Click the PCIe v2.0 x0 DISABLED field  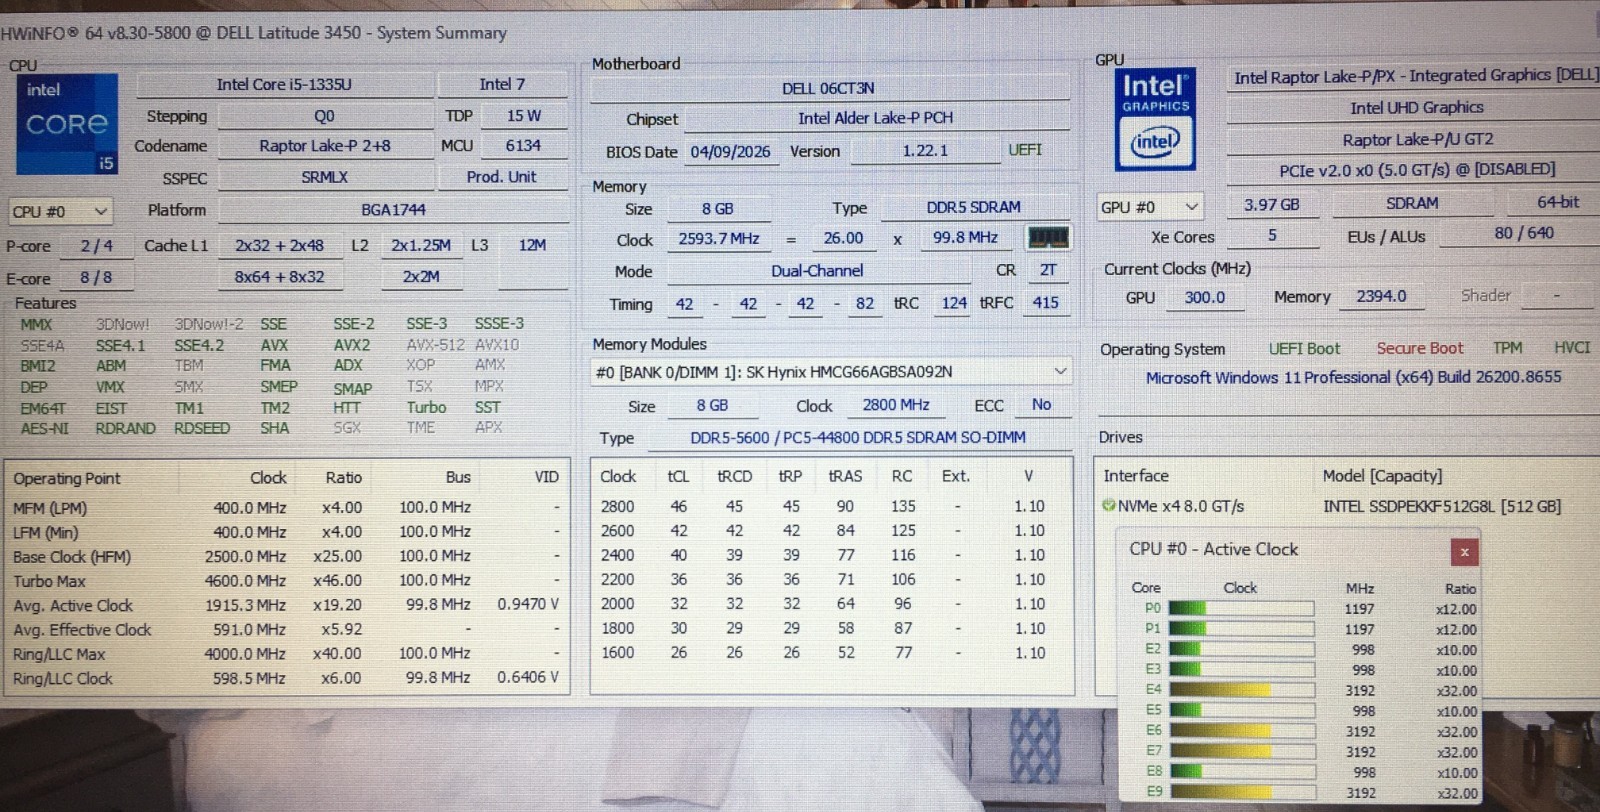coord(1417,171)
